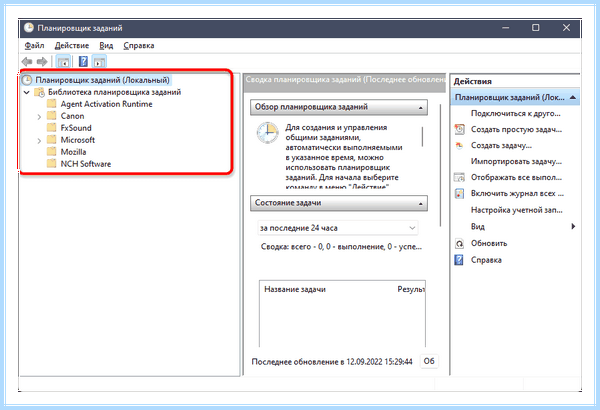Image resolution: width=600 pixels, height=410 pixels.
Task: Click Создать простую задачу action text
Action: pos(516,129)
